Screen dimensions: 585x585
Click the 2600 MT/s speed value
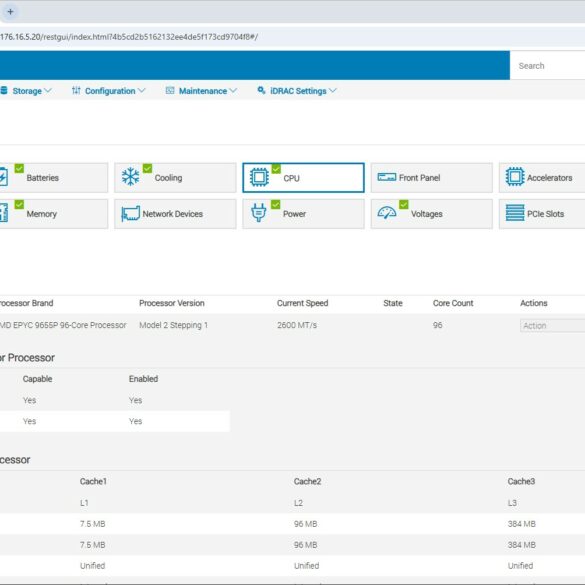297,325
